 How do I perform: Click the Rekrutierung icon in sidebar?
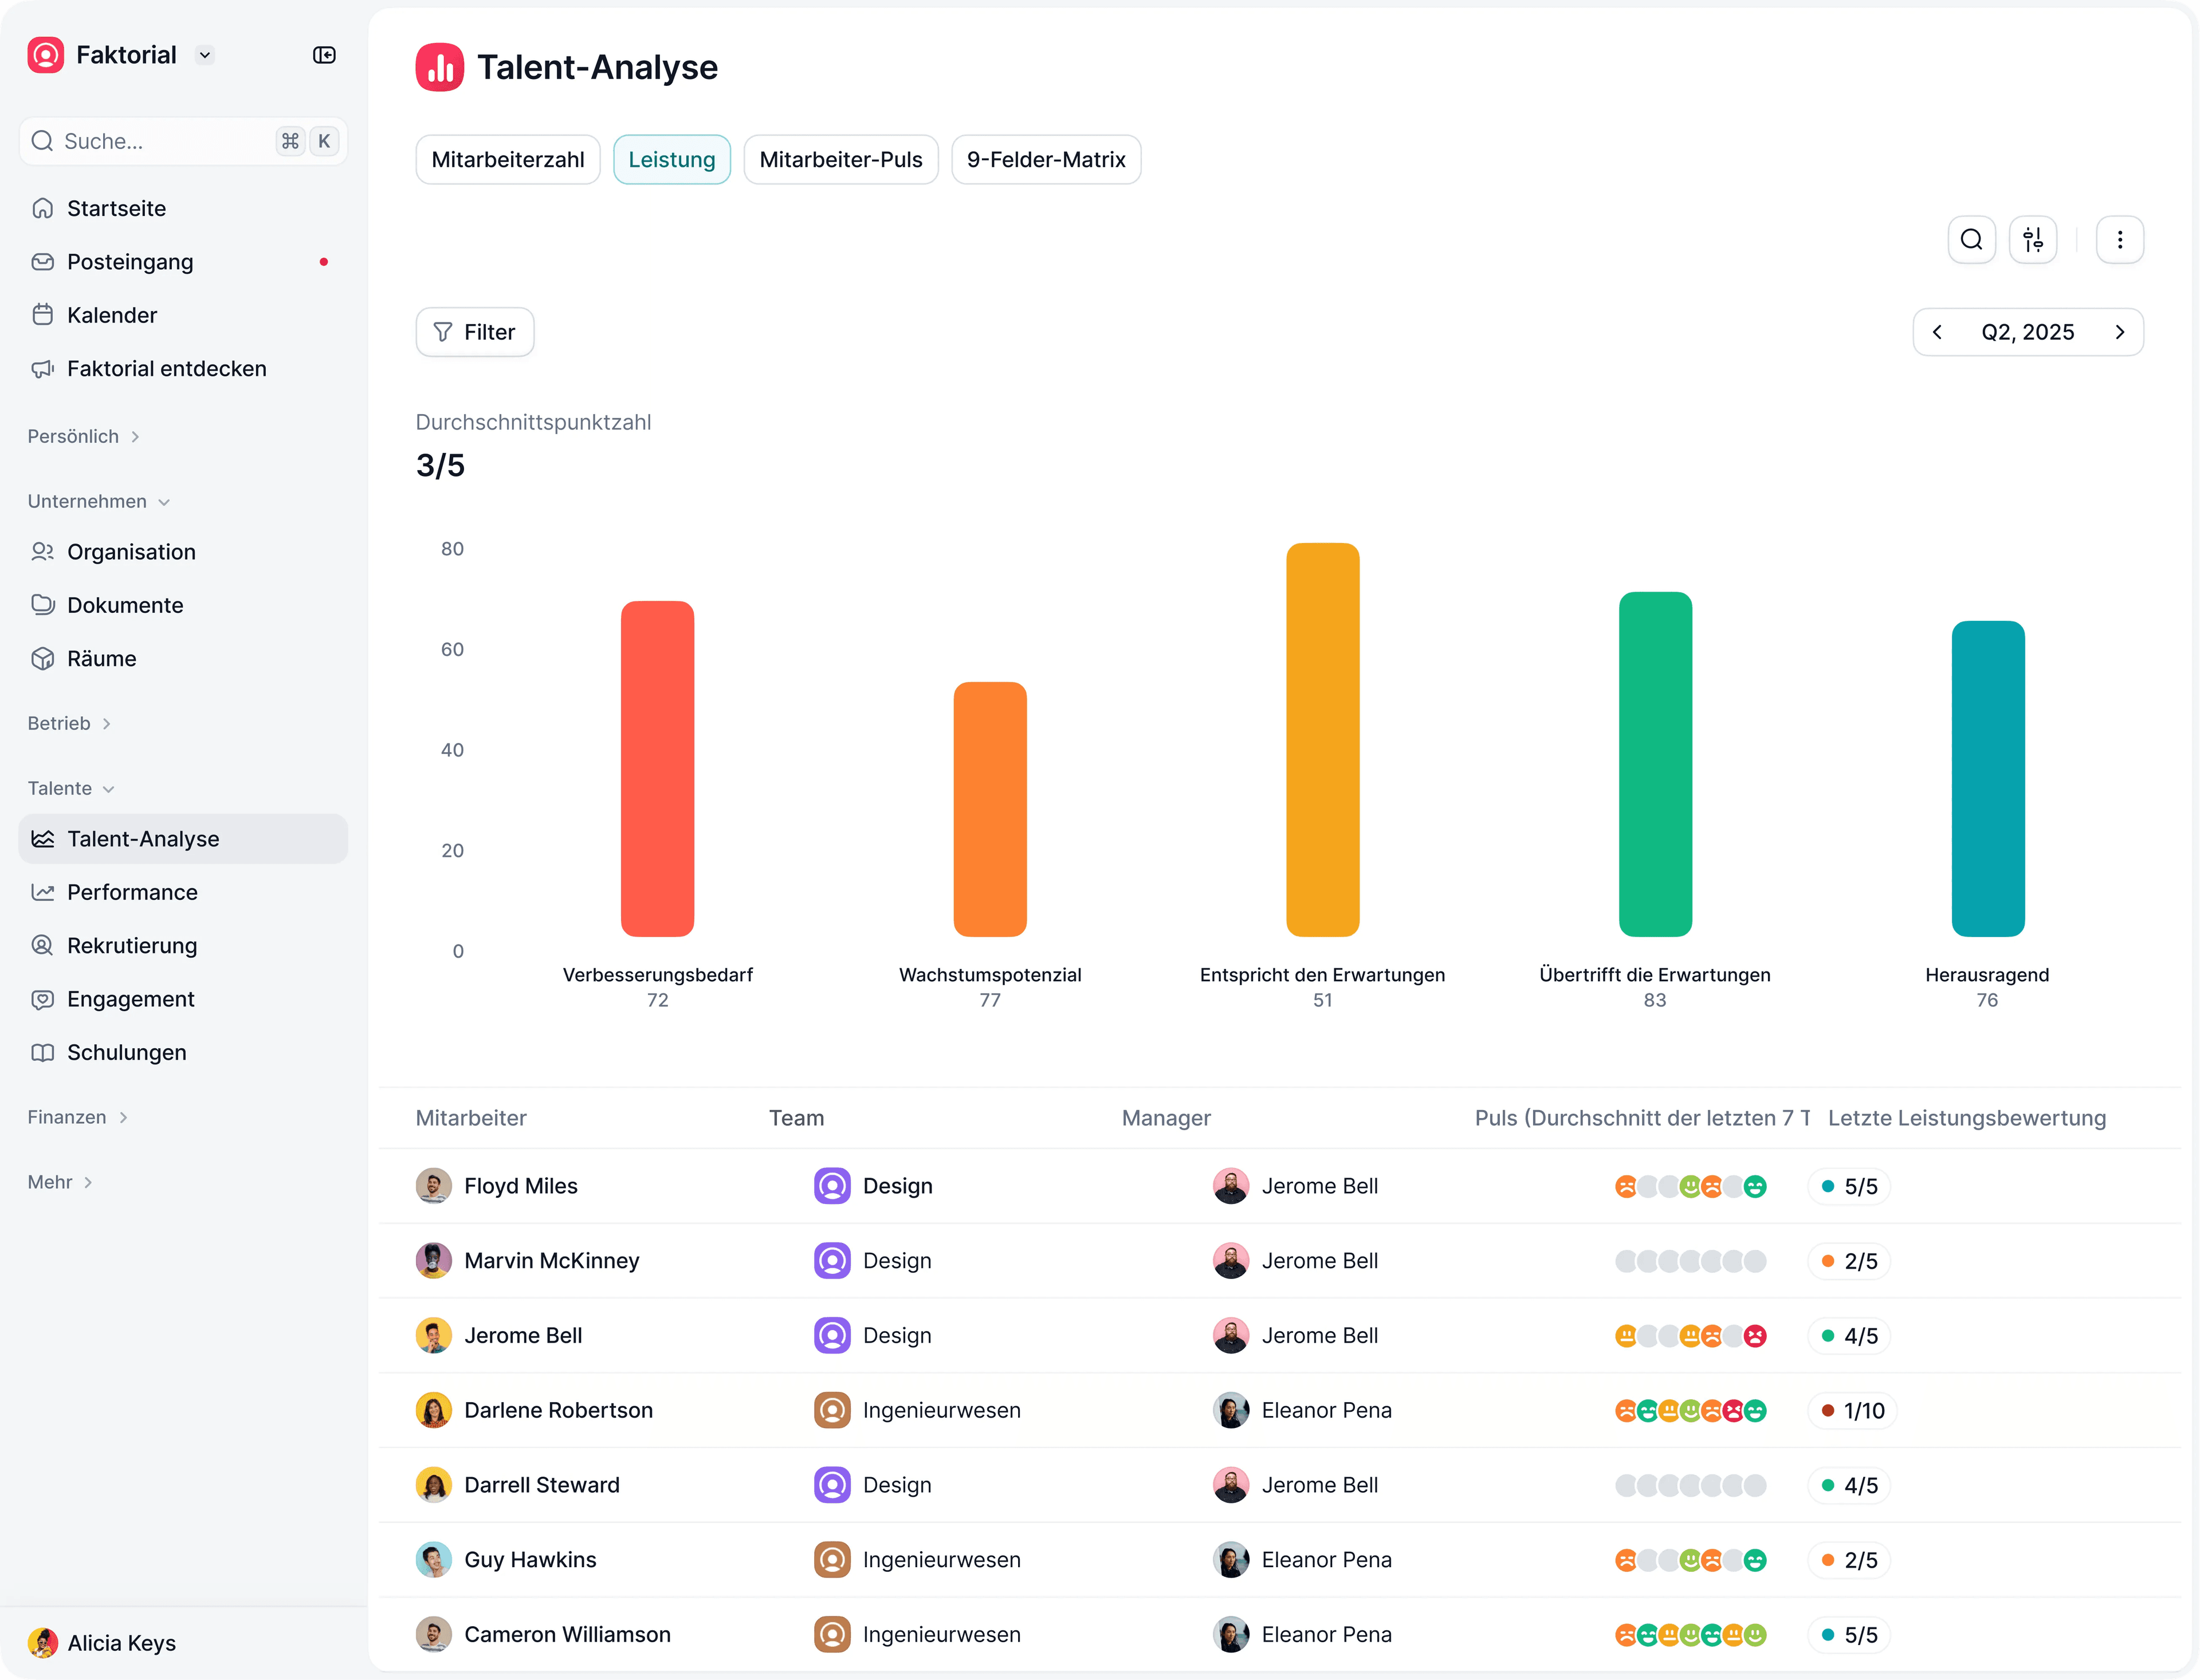43,946
